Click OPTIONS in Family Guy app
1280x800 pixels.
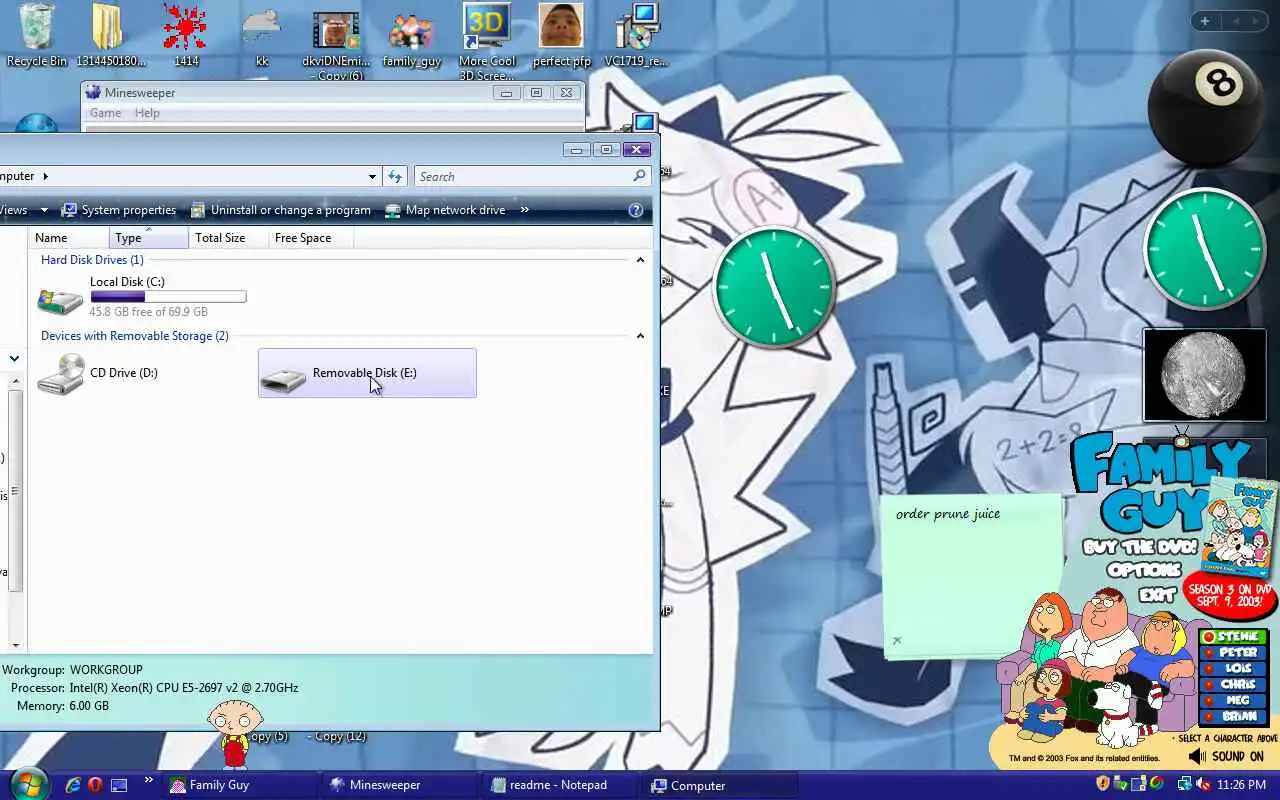(x=1145, y=570)
